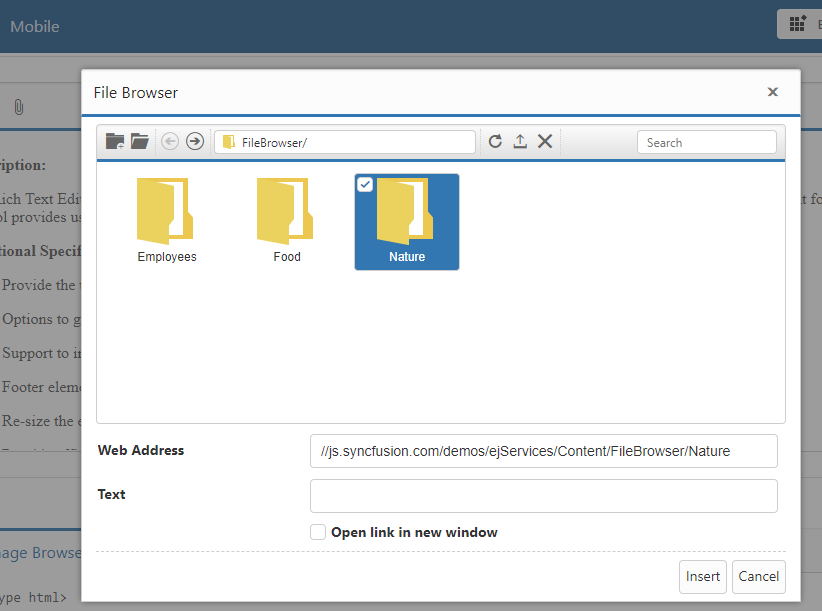Click the back navigation arrow
This screenshot has height=611, width=822.
[x=170, y=141]
